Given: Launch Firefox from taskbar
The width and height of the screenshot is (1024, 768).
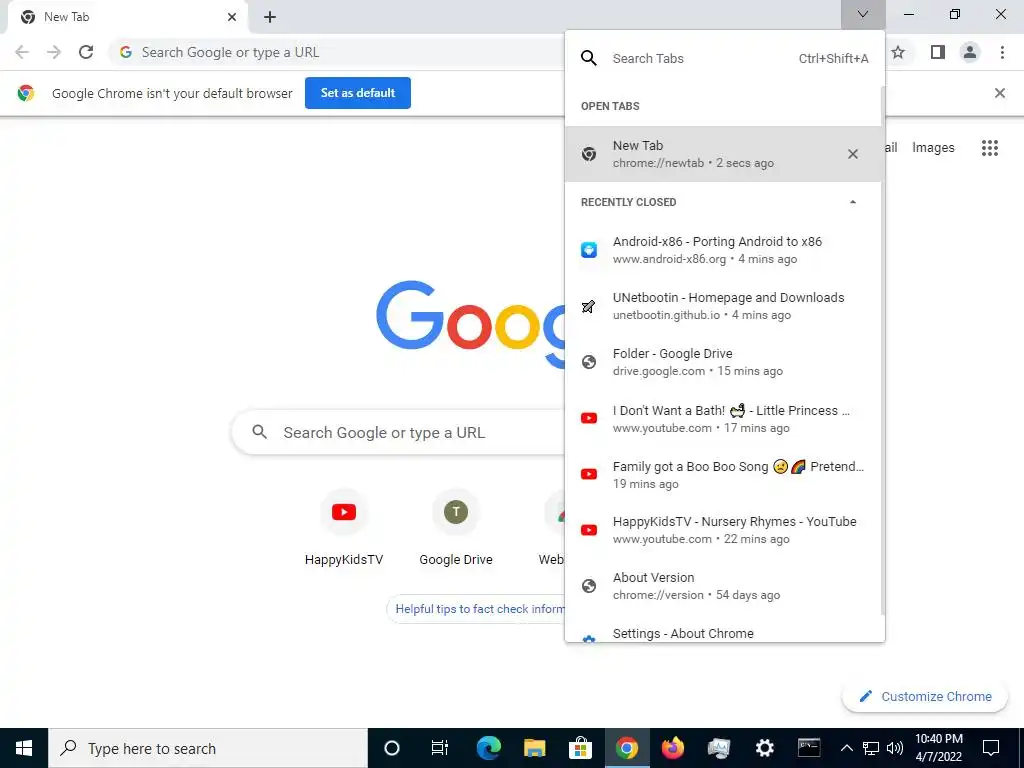Looking at the screenshot, I should [672, 748].
